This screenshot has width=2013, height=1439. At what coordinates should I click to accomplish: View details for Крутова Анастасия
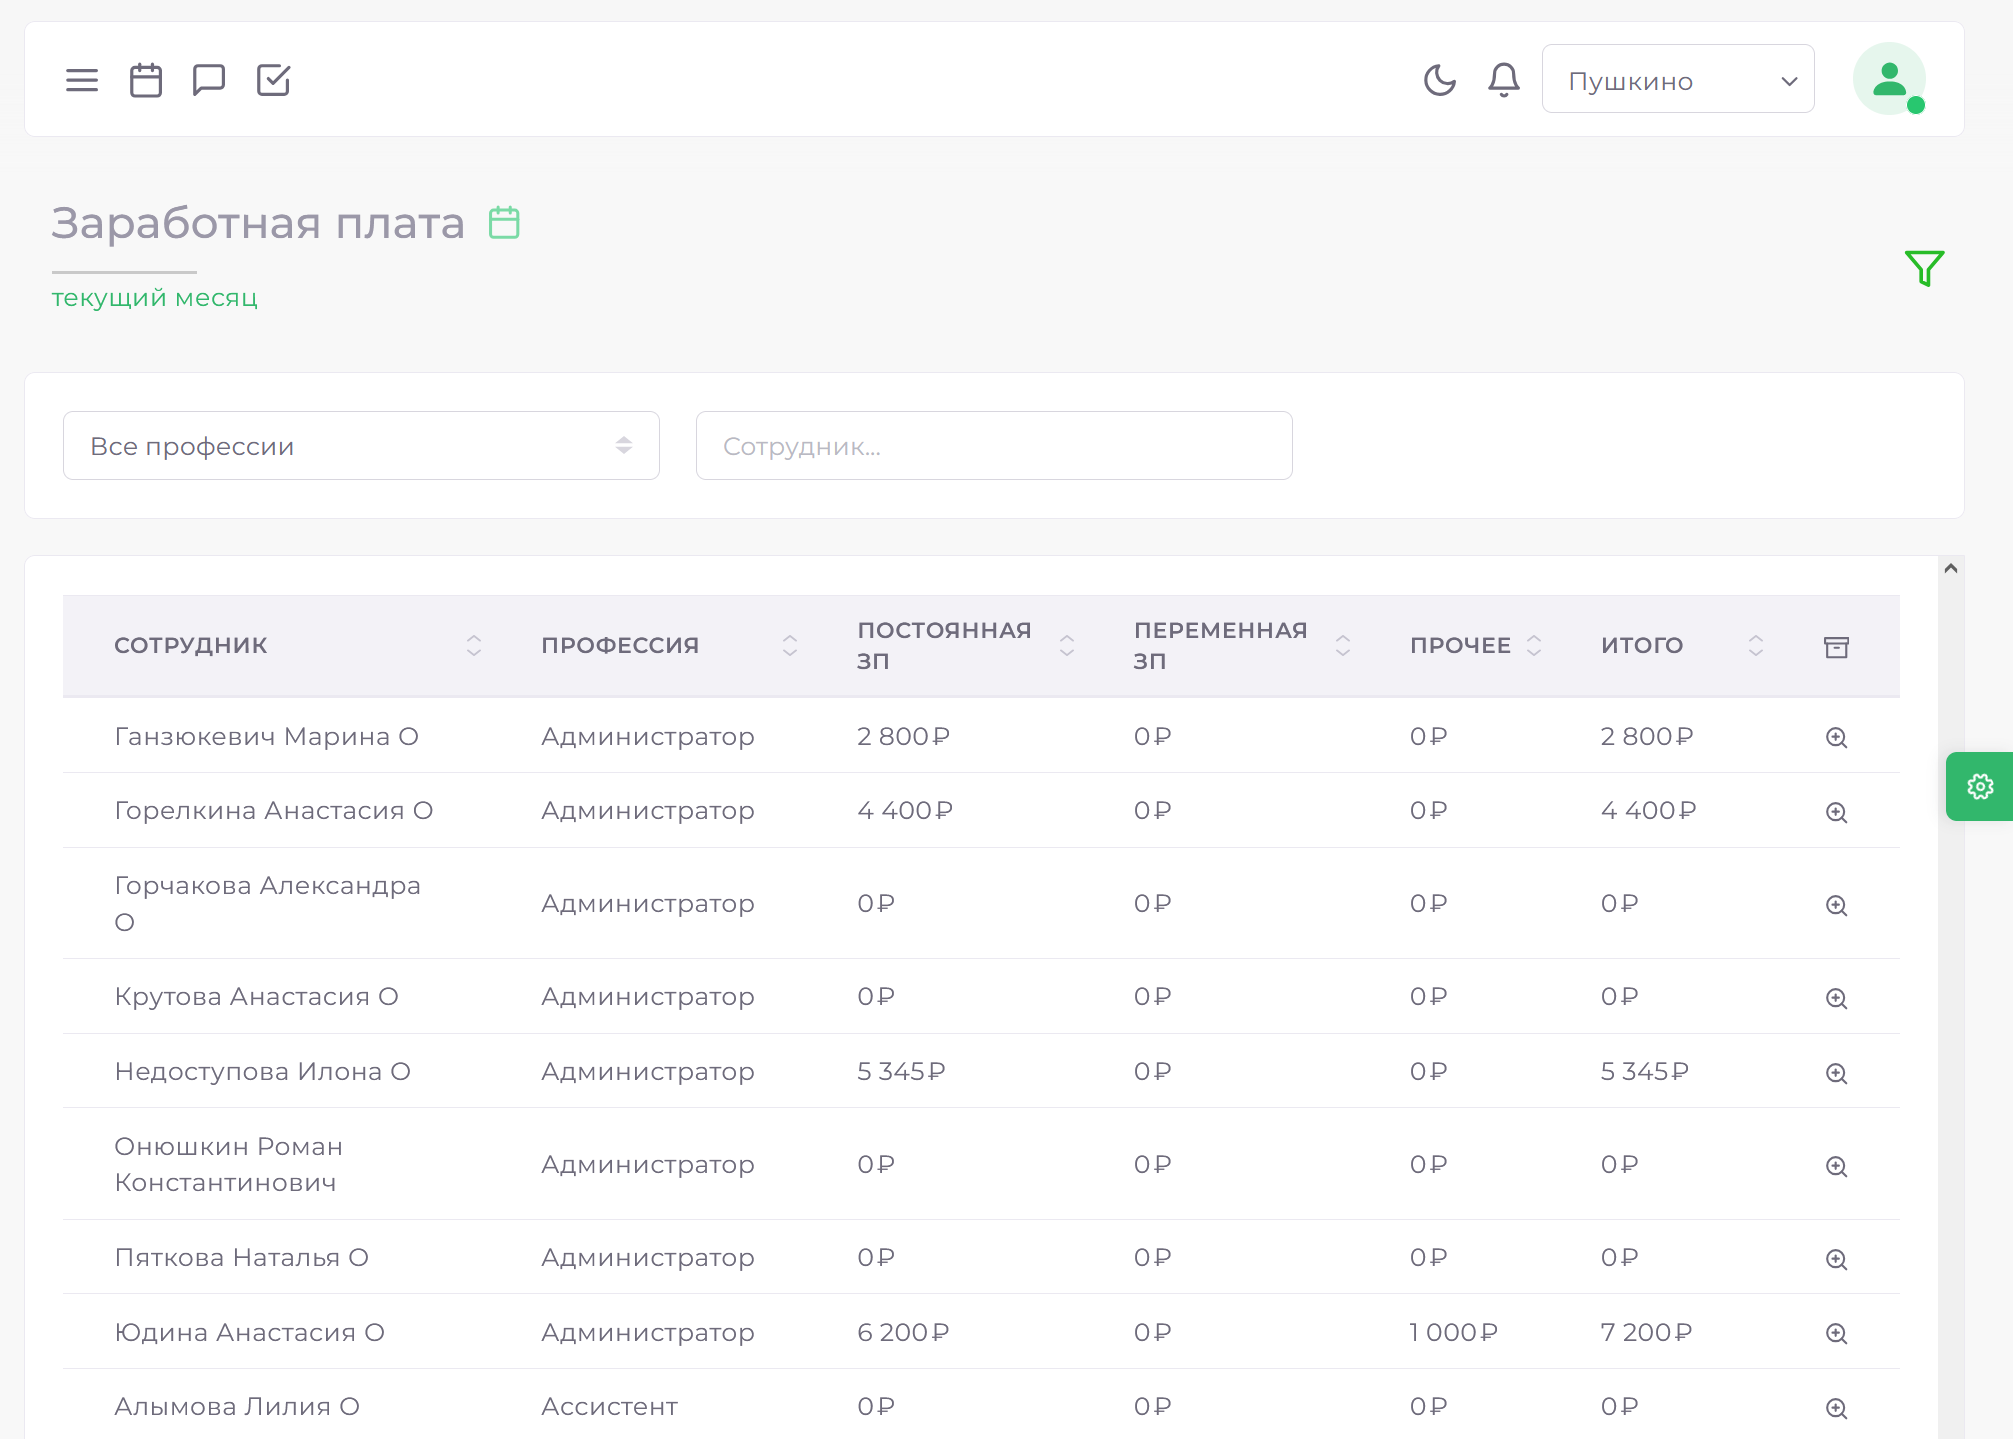click(x=1837, y=998)
